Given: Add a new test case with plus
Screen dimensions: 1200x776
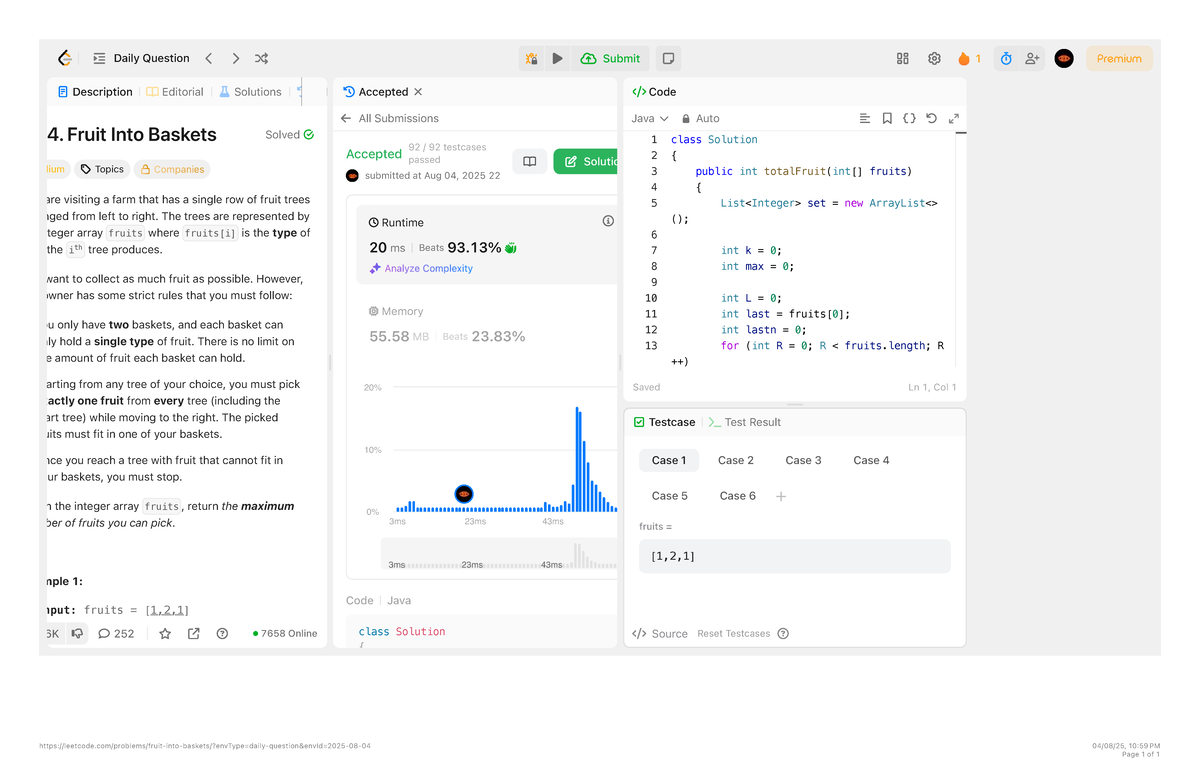Looking at the screenshot, I should tap(781, 496).
